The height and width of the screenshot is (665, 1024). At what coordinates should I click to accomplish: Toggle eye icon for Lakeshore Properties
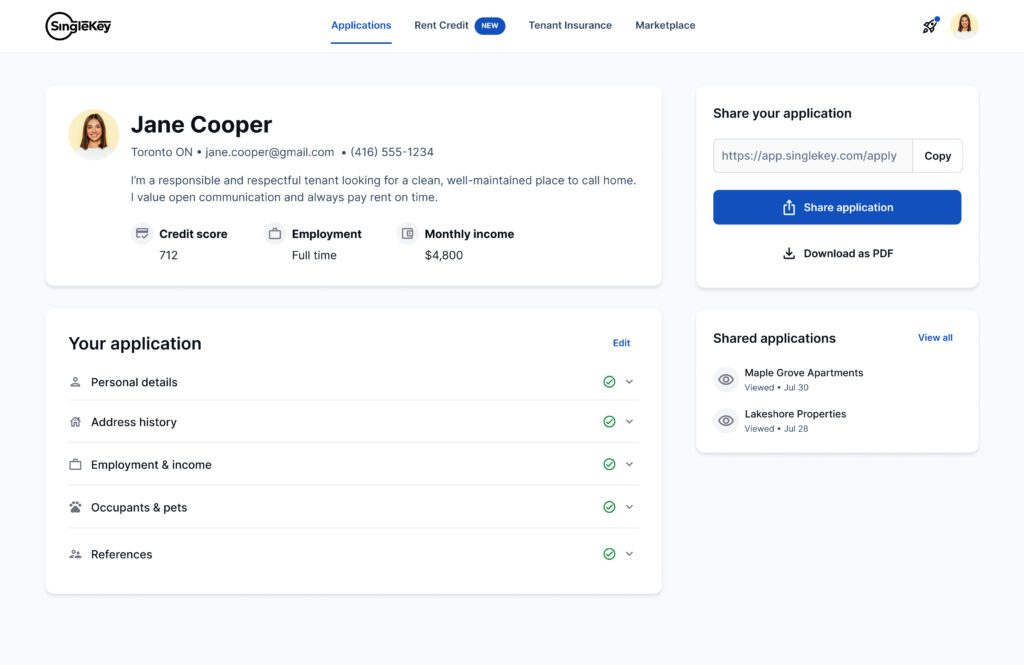pyautogui.click(x=726, y=421)
